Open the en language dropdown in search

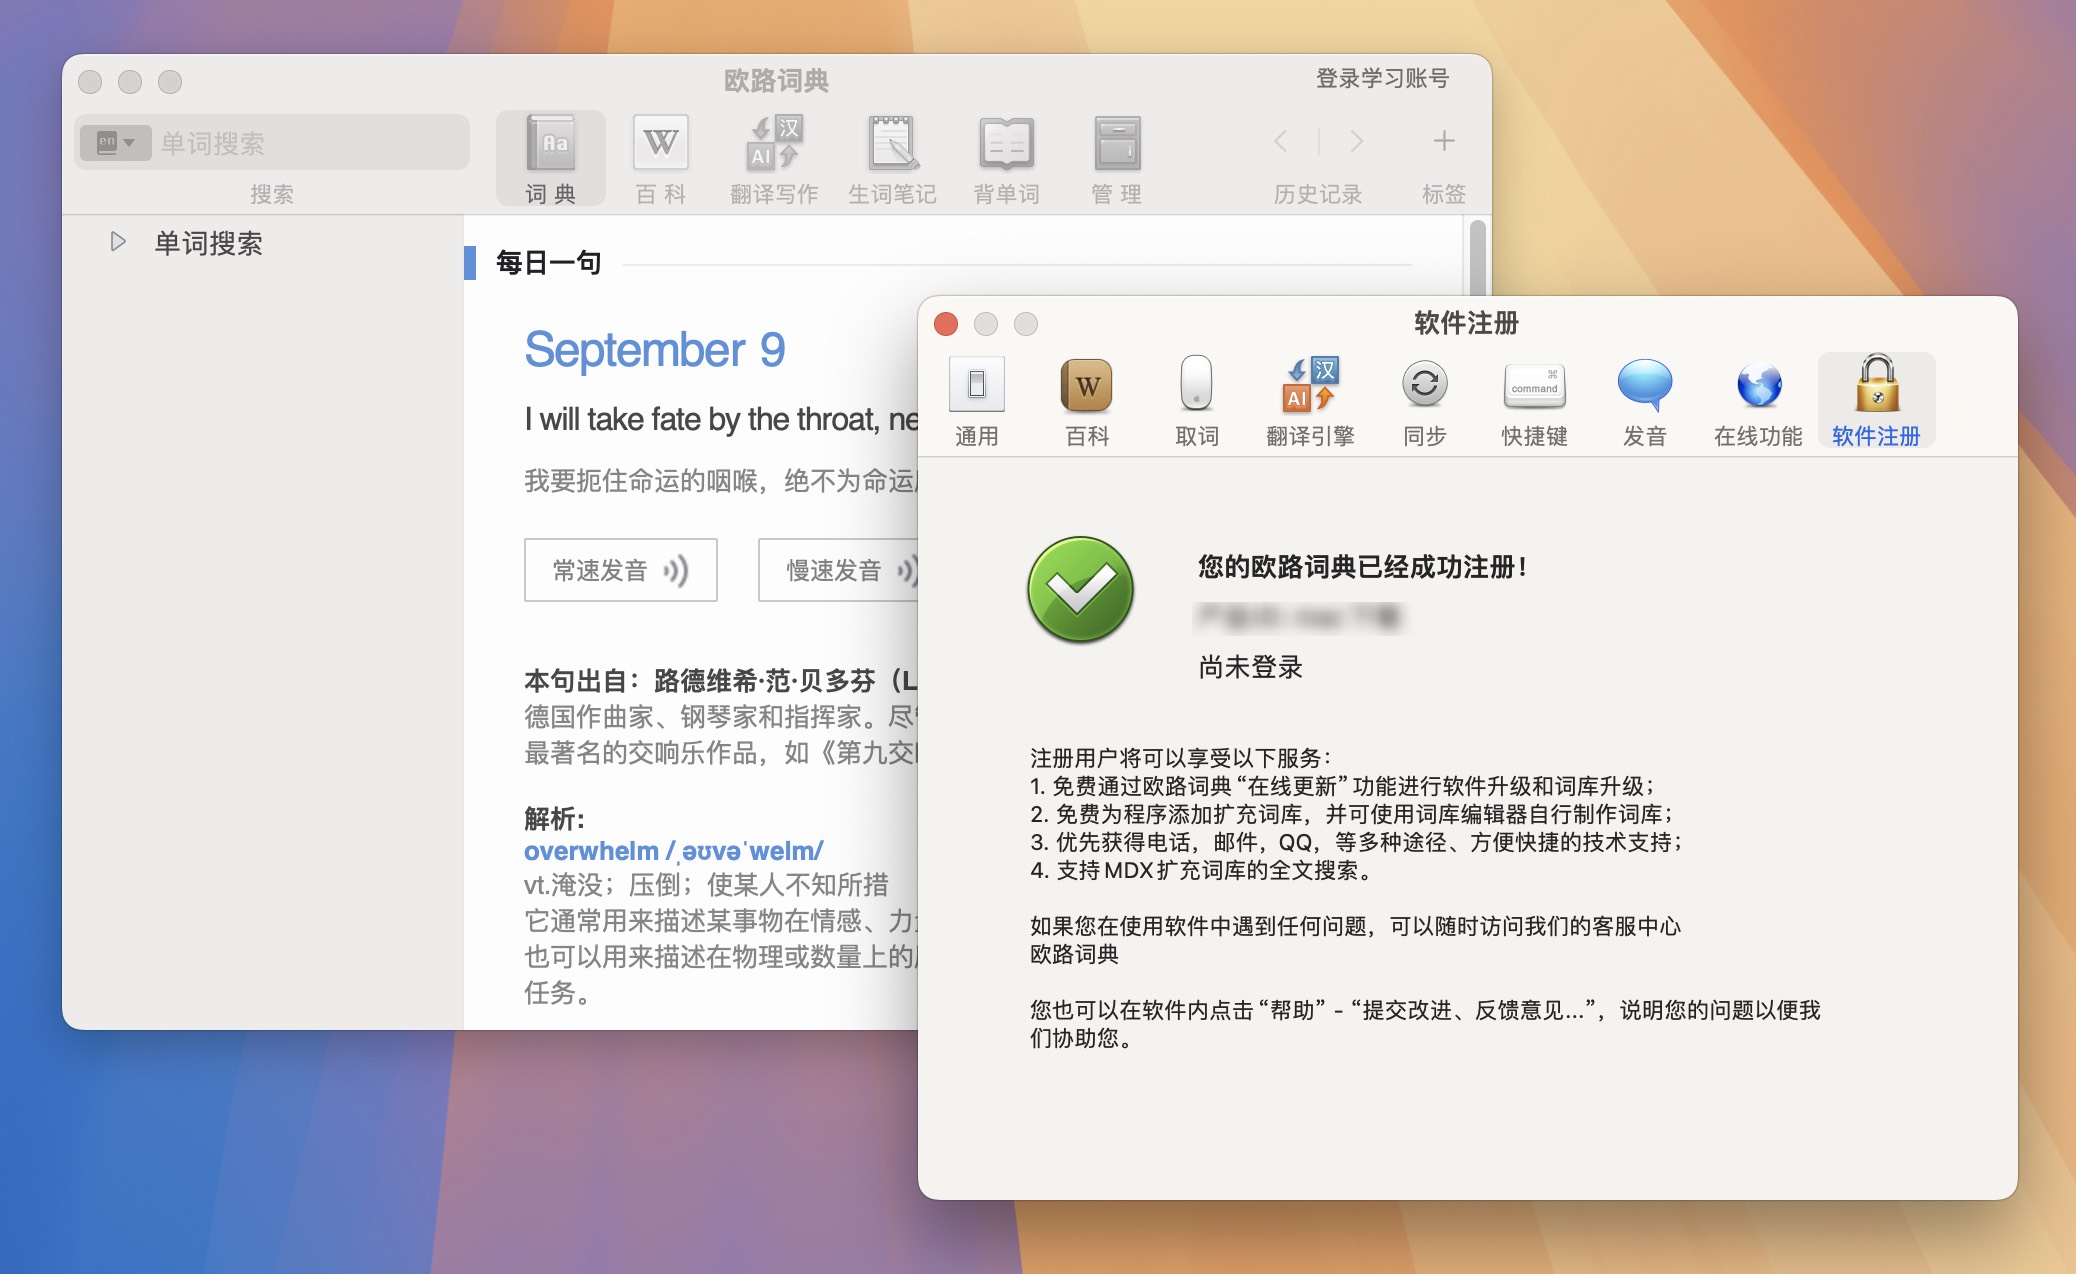[x=115, y=143]
